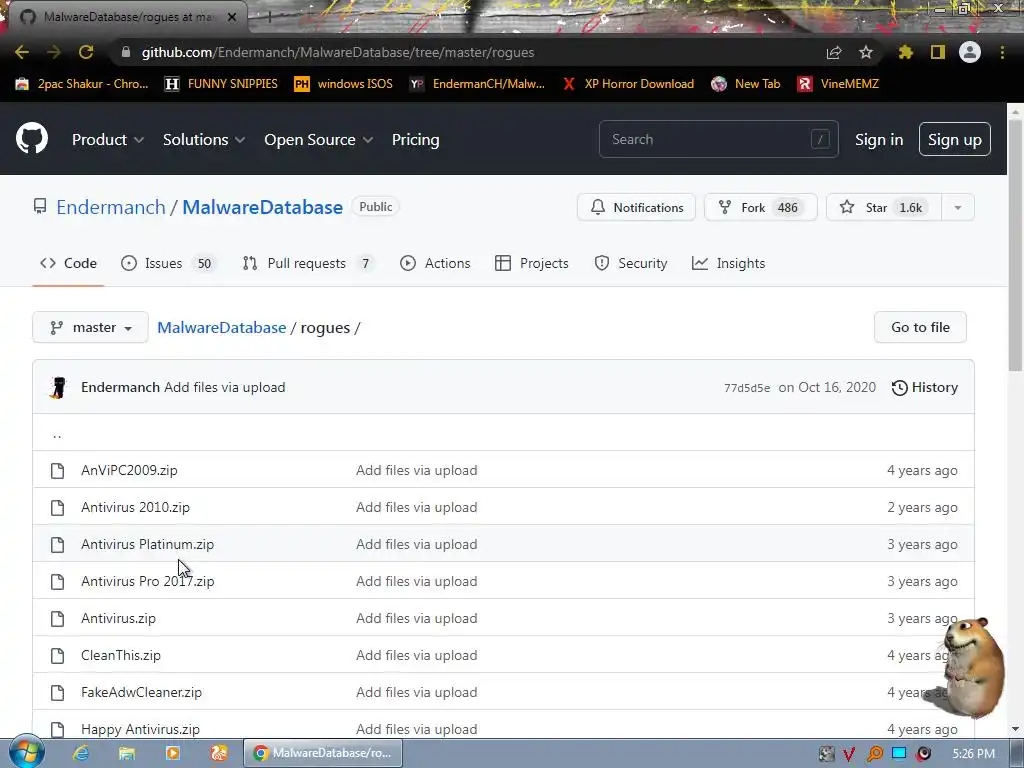Click the Go to file button
1024x768 pixels.
(920, 327)
